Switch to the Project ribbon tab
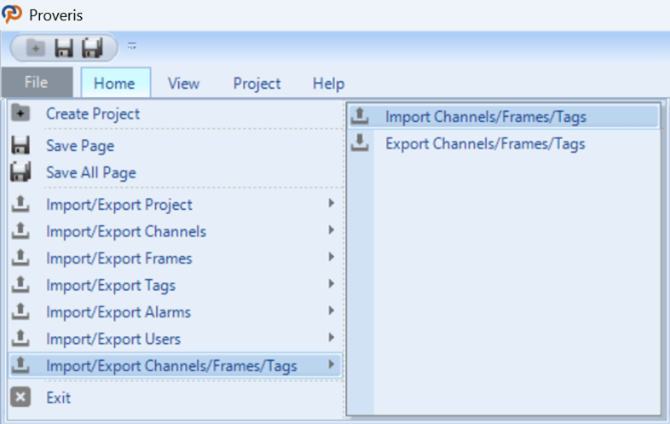Viewport: 670px width, 424px height. (x=257, y=83)
